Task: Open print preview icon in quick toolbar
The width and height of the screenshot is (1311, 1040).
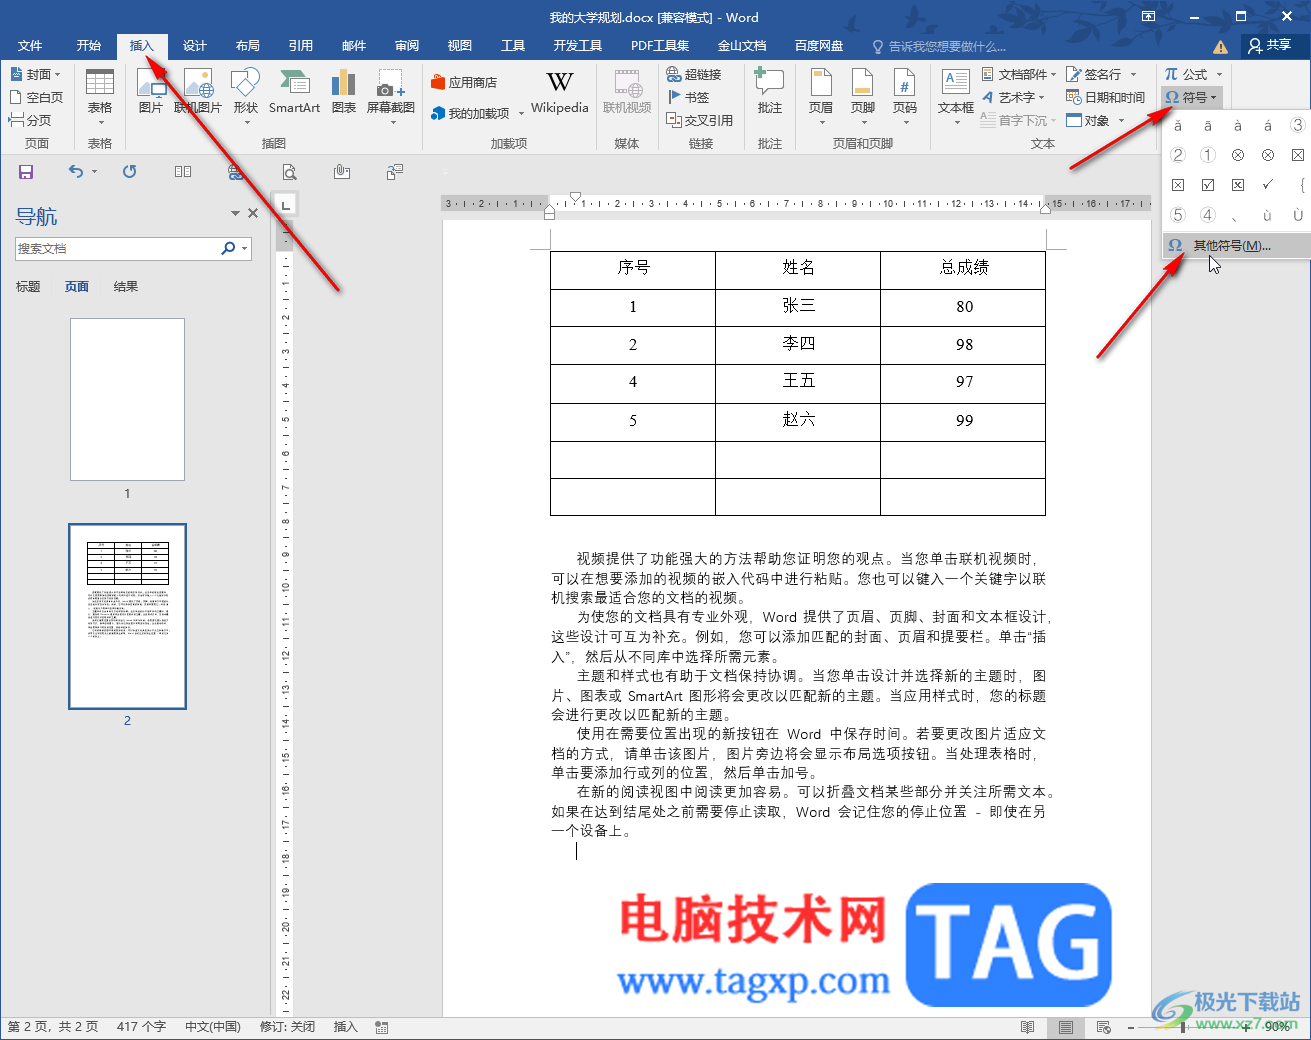Action: [x=289, y=172]
